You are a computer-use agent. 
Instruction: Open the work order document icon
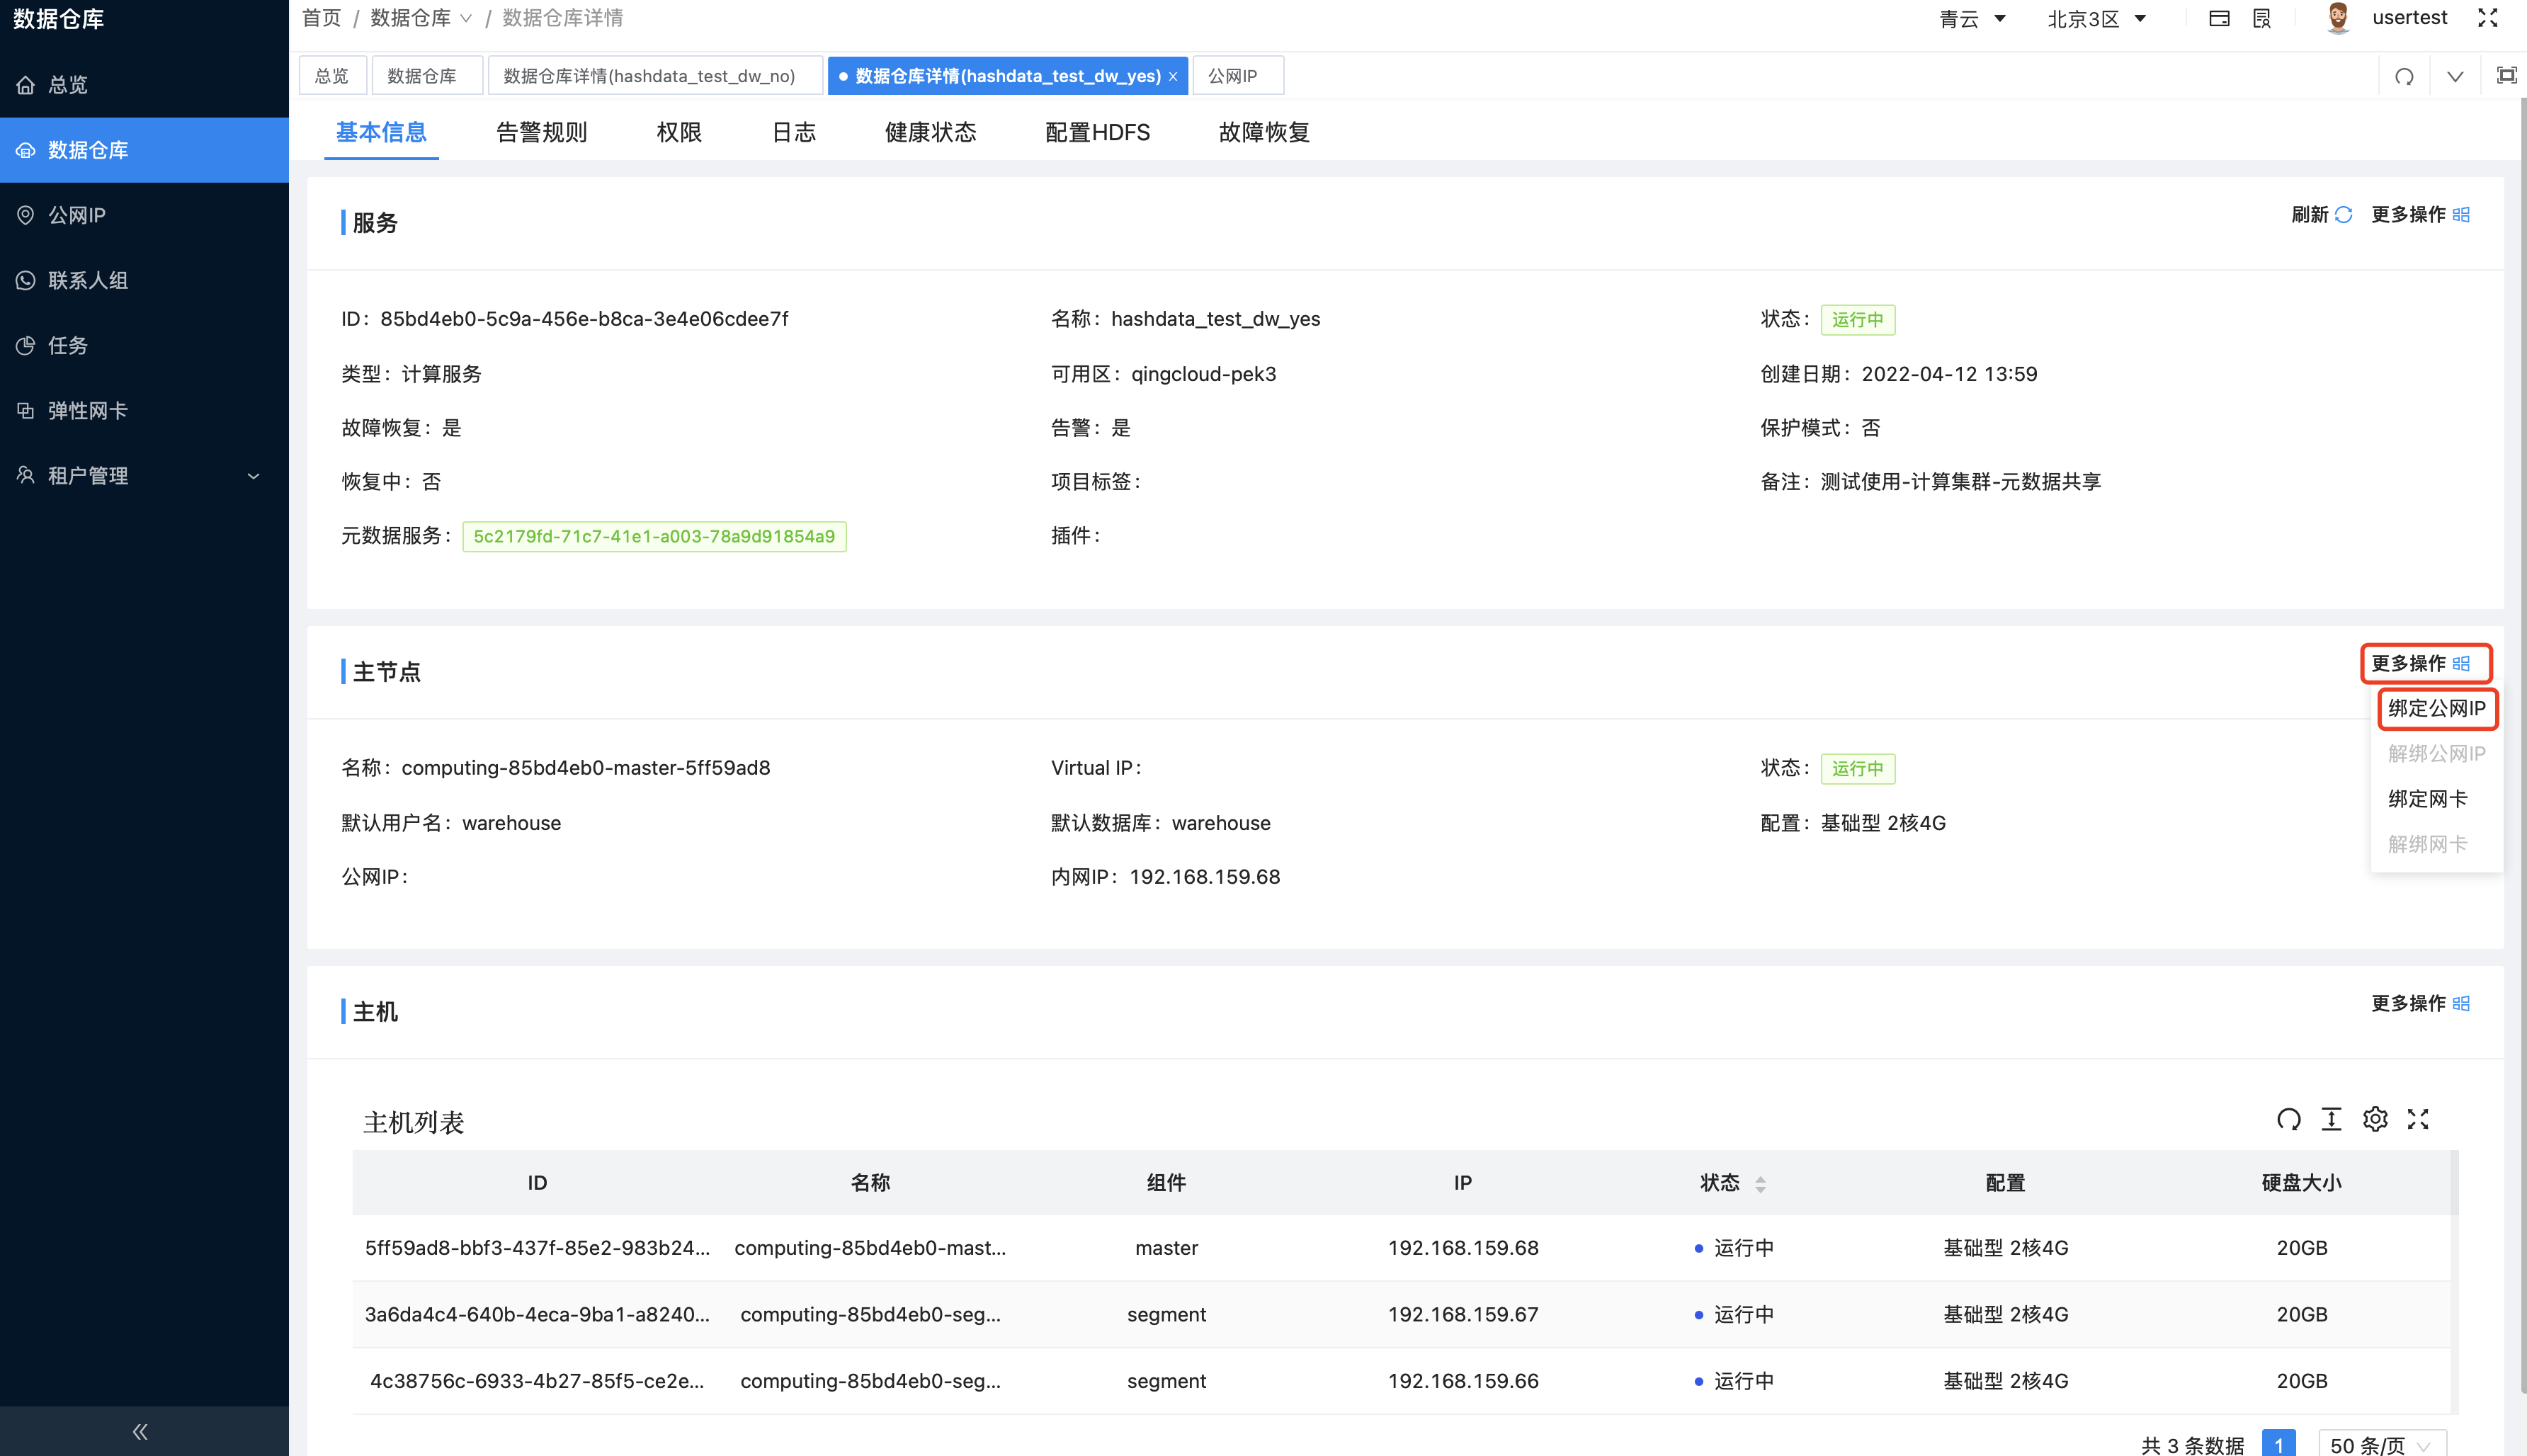2261,18
